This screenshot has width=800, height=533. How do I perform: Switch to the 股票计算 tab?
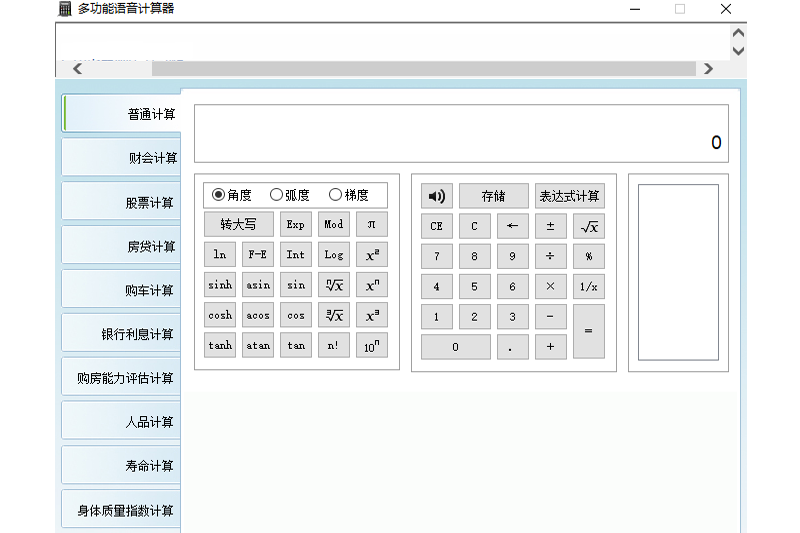click(x=121, y=202)
